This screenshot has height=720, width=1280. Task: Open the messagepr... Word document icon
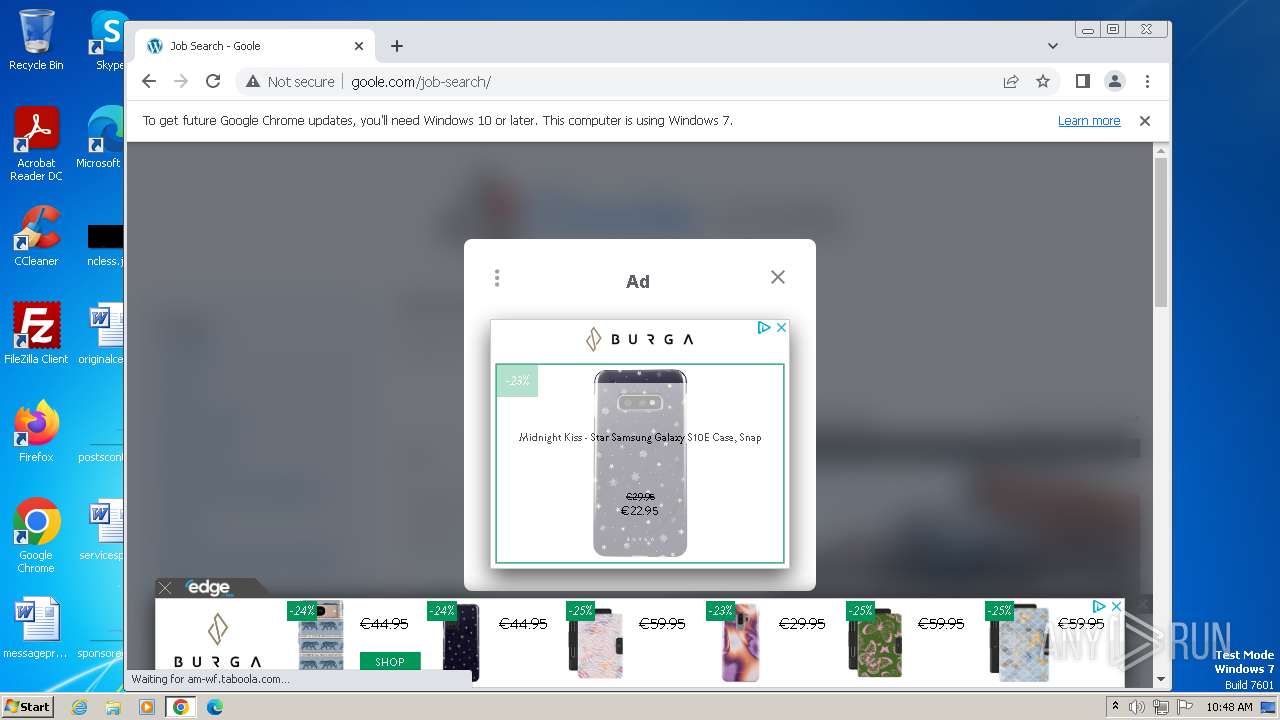tap(36, 628)
